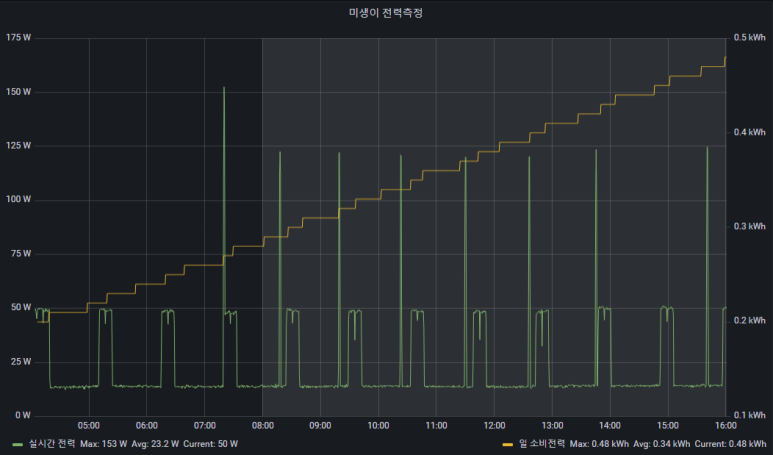Select the 0.4 kWh right axis label
Viewport: 773px width, 455px height.
click(x=750, y=132)
